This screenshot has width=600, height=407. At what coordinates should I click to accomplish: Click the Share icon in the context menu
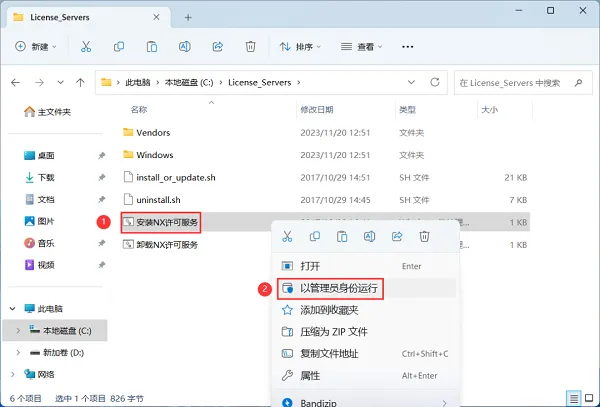pyautogui.click(x=397, y=236)
